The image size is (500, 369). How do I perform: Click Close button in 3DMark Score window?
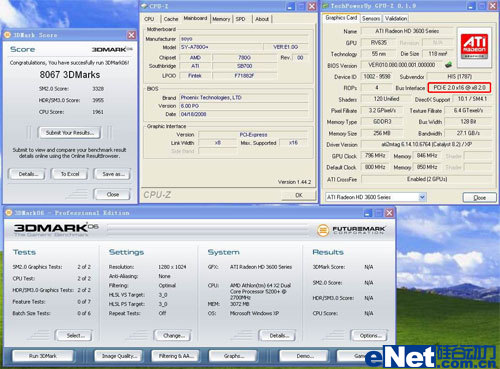112,194
